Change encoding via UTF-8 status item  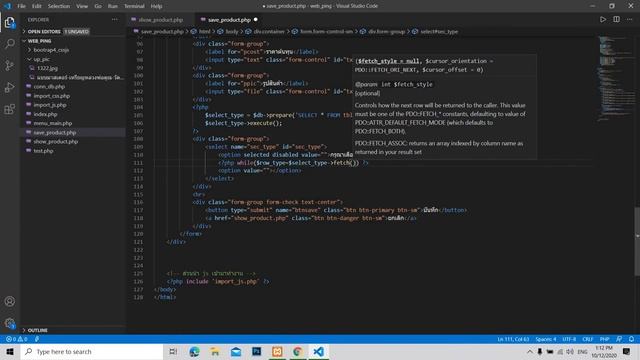(569, 339)
